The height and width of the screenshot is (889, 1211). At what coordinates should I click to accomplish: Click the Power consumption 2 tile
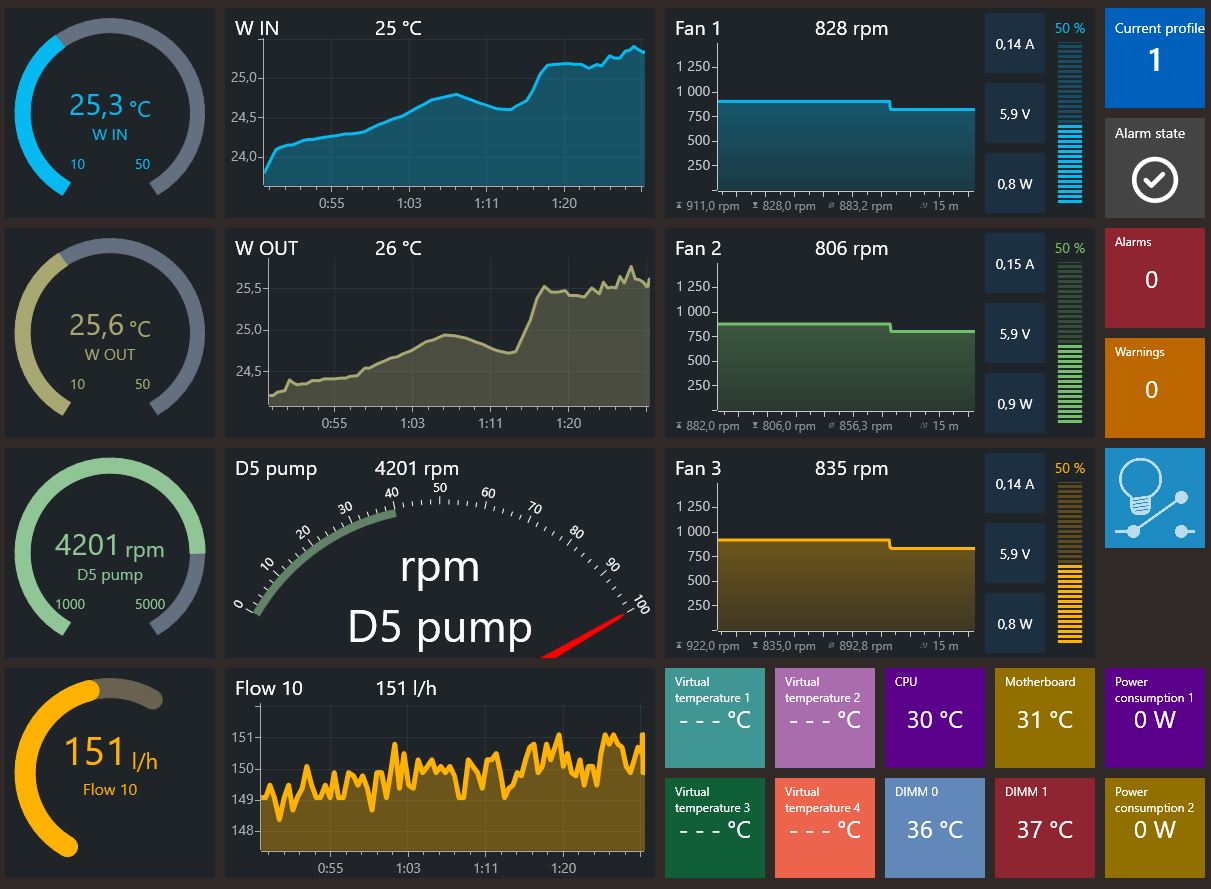coord(1154,828)
